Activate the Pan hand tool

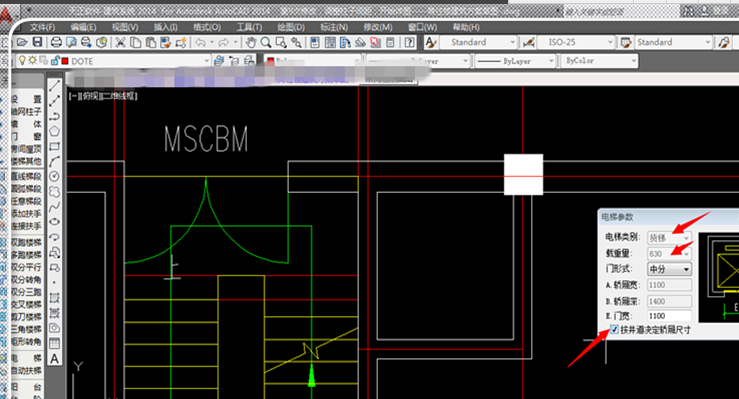click(251, 42)
